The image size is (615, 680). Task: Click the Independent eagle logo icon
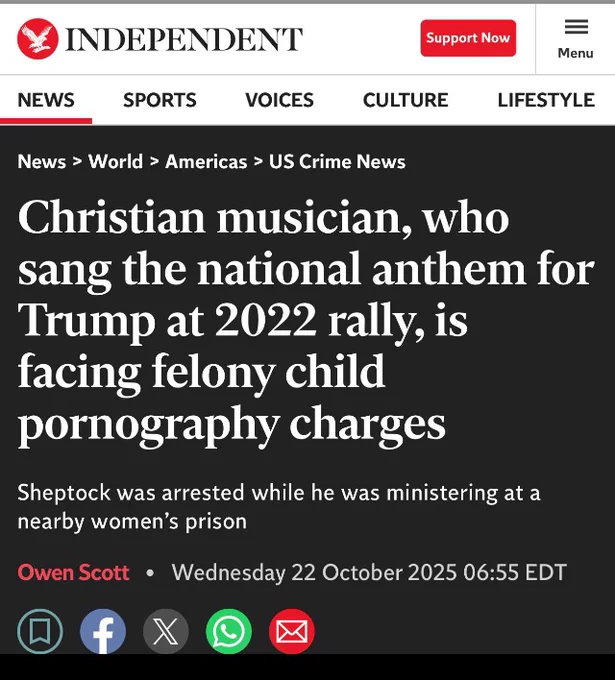tap(37, 39)
